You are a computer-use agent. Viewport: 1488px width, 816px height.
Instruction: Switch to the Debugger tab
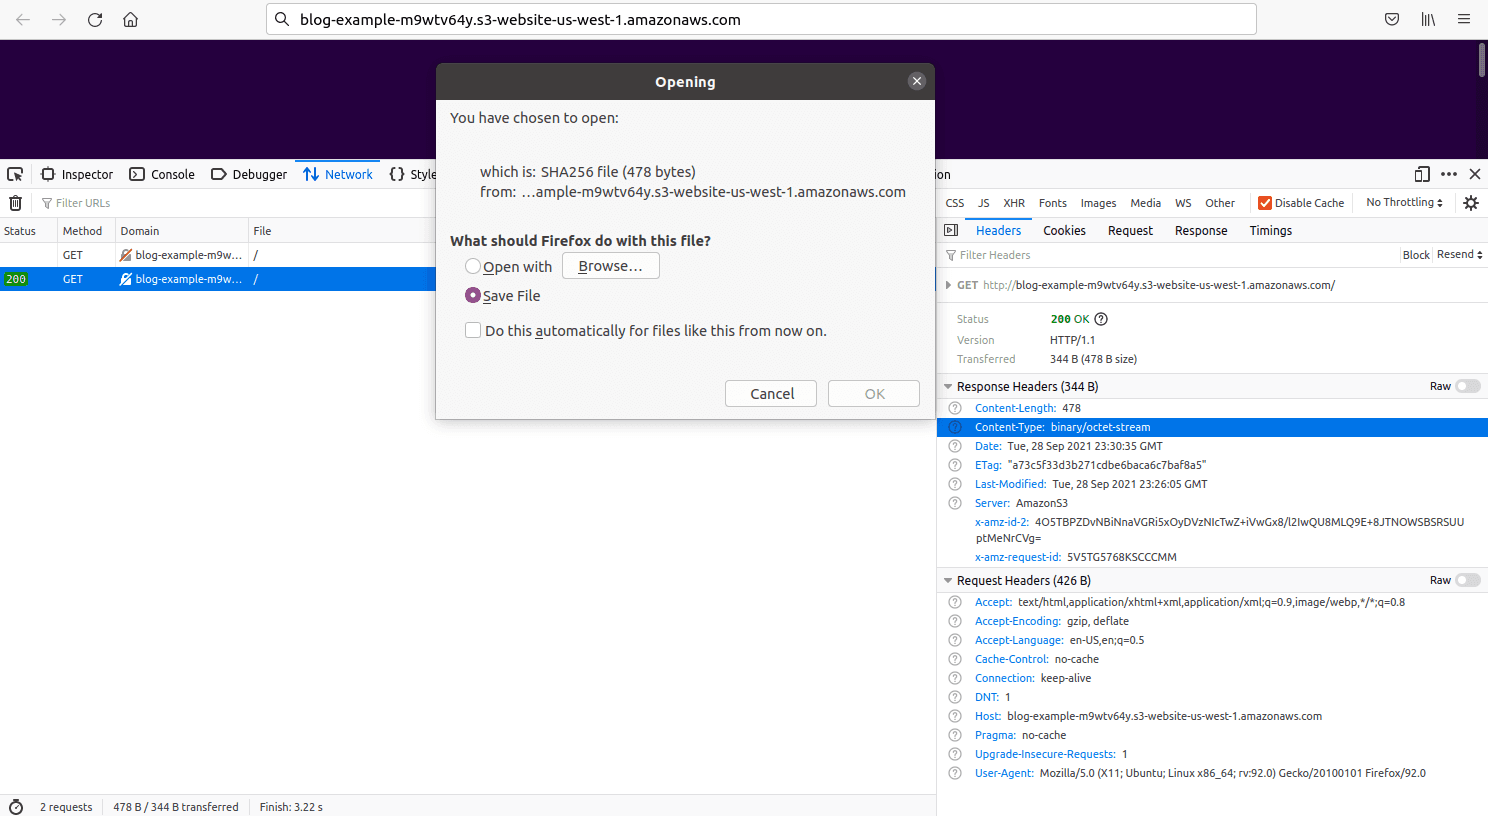(x=249, y=174)
